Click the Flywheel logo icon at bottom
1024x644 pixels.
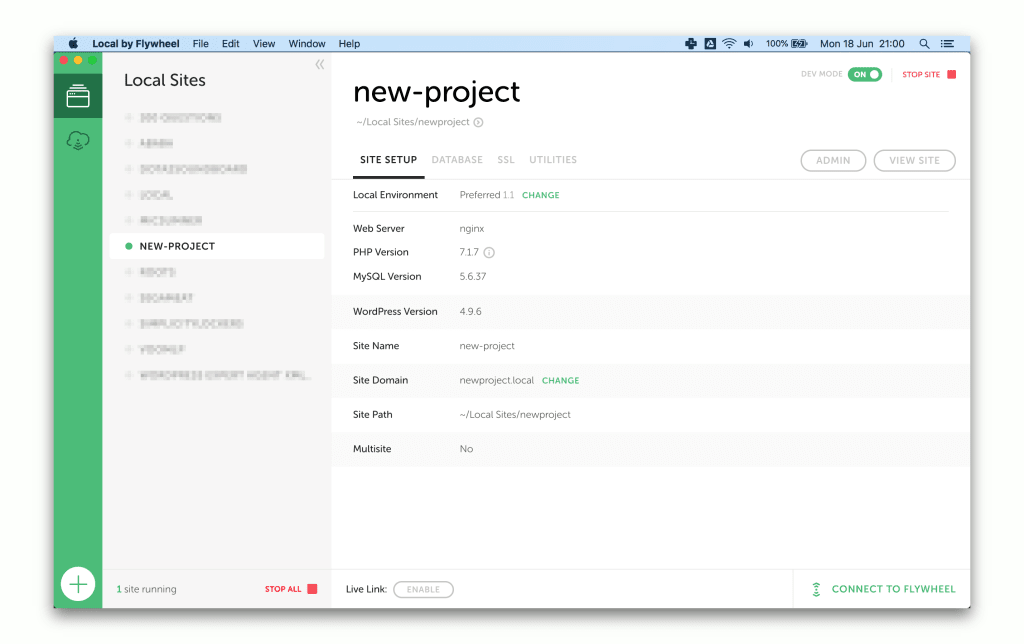pyautogui.click(x=816, y=589)
